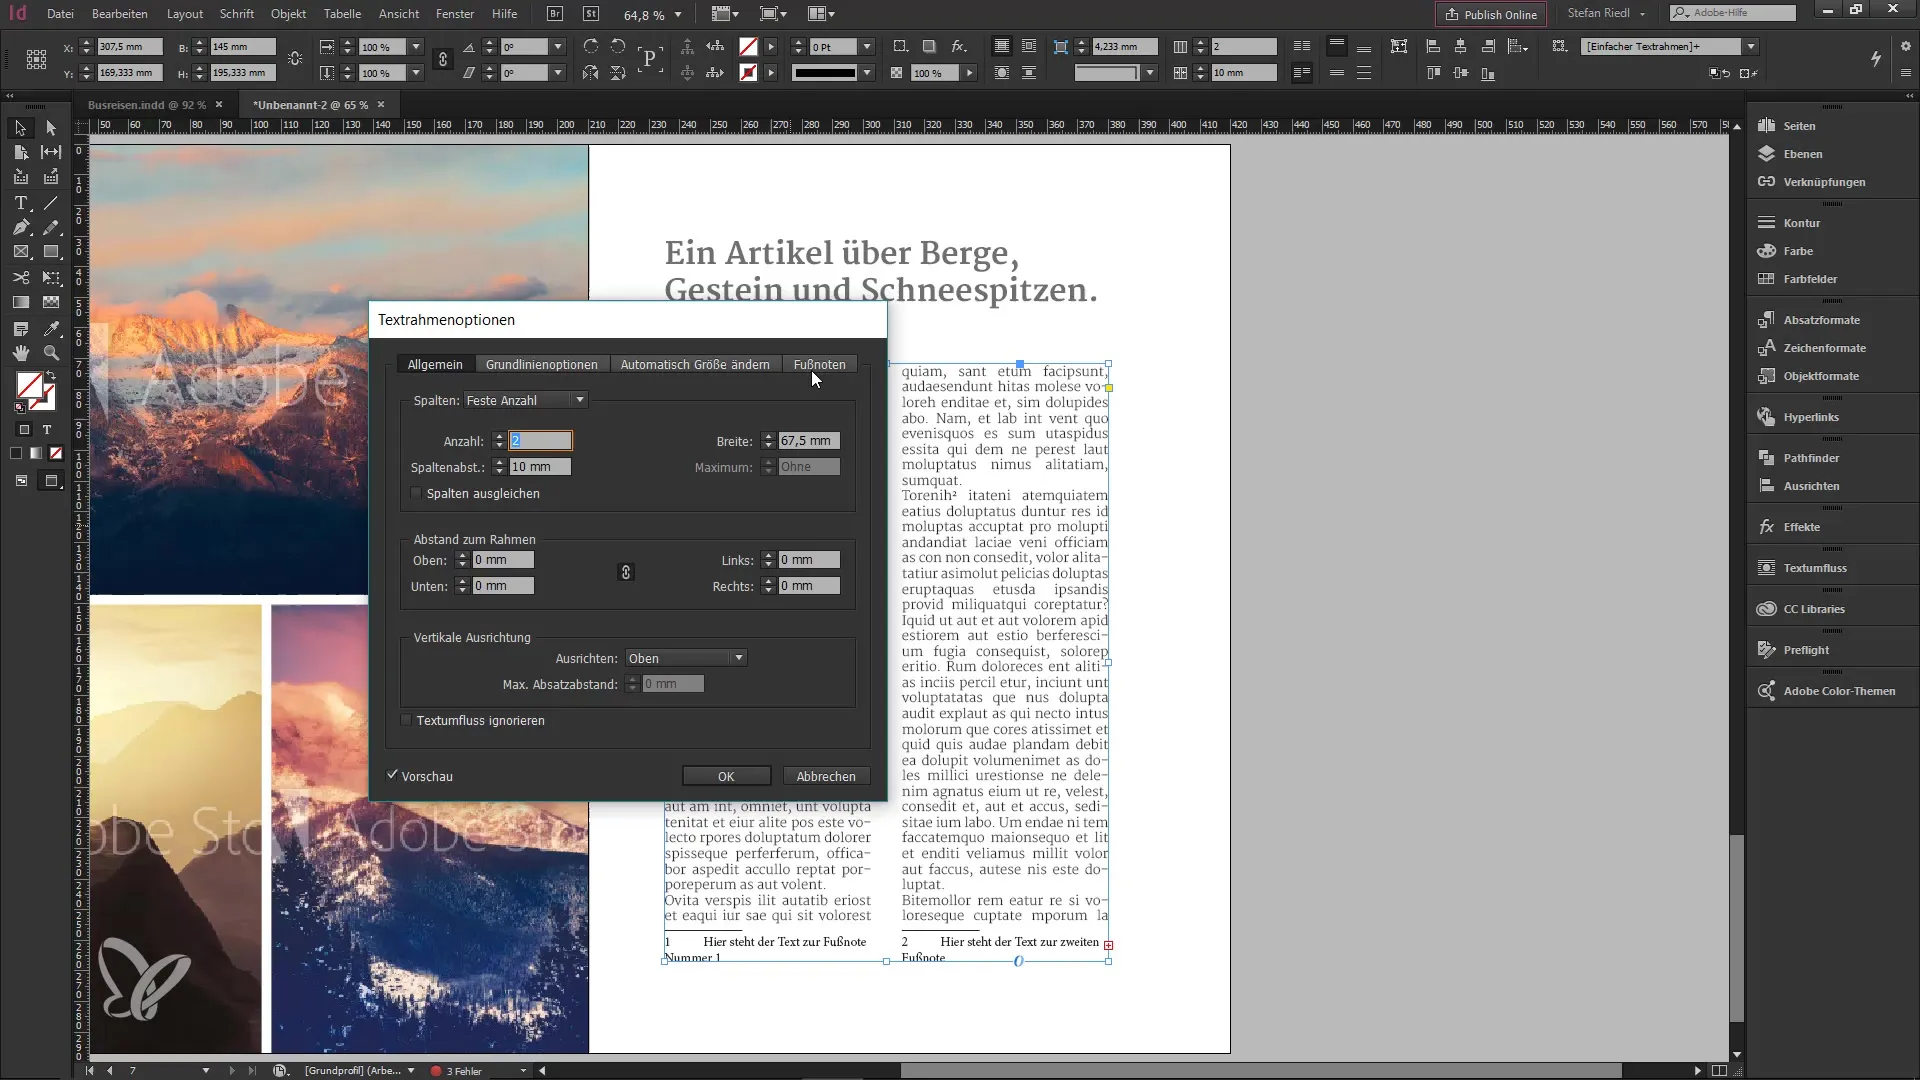Screen dimensions: 1920x1080
Task: Select the Pen tool
Action: [x=20, y=228]
